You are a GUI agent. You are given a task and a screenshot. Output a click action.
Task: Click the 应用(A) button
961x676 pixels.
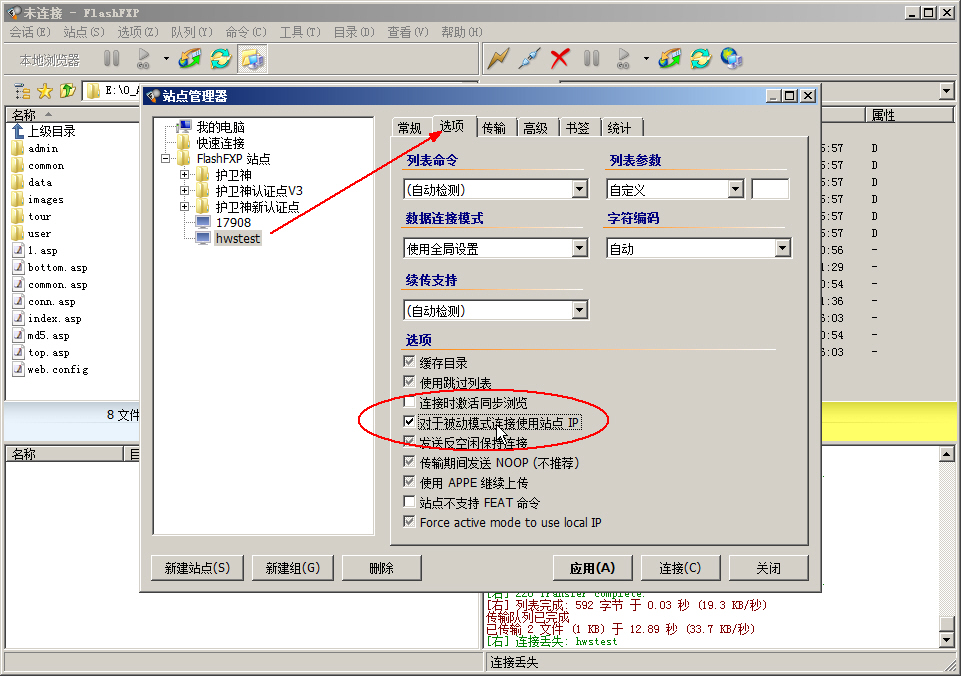pos(592,568)
